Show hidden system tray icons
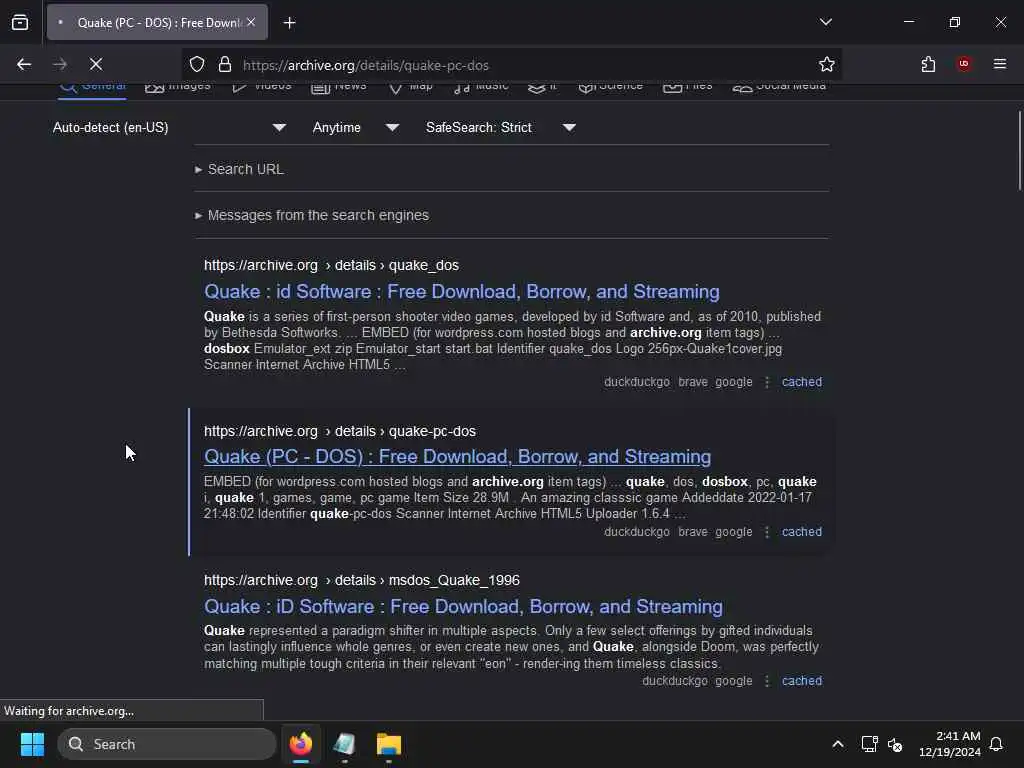The width and height of the screenshot is (1024, 768). 837,744
